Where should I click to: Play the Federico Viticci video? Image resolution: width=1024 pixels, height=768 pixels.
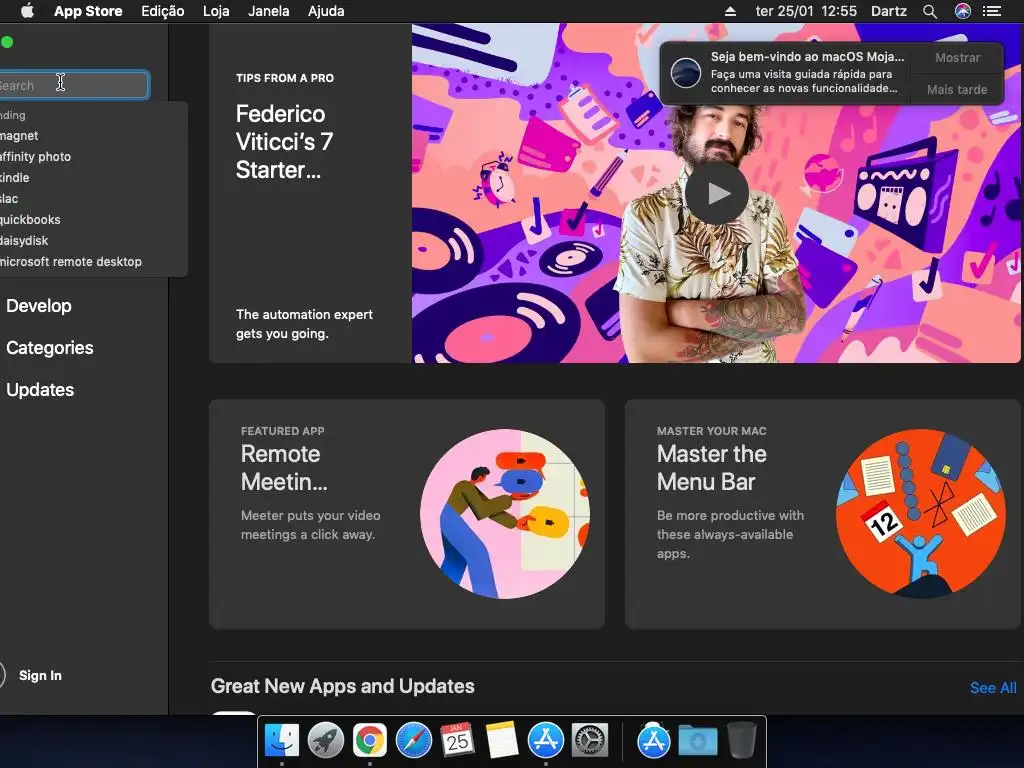point(716,193)
